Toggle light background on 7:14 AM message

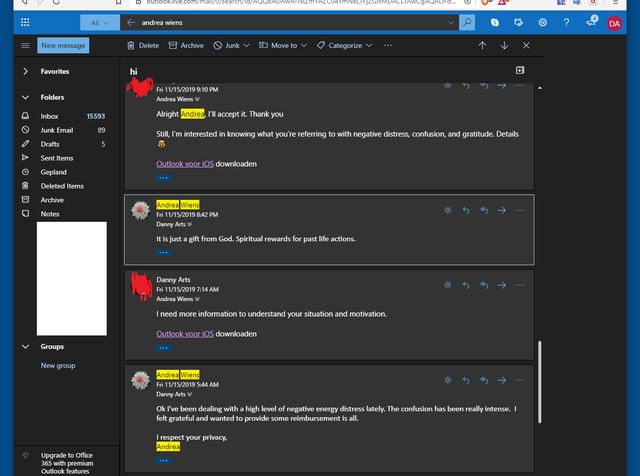[x=448, y=285]
